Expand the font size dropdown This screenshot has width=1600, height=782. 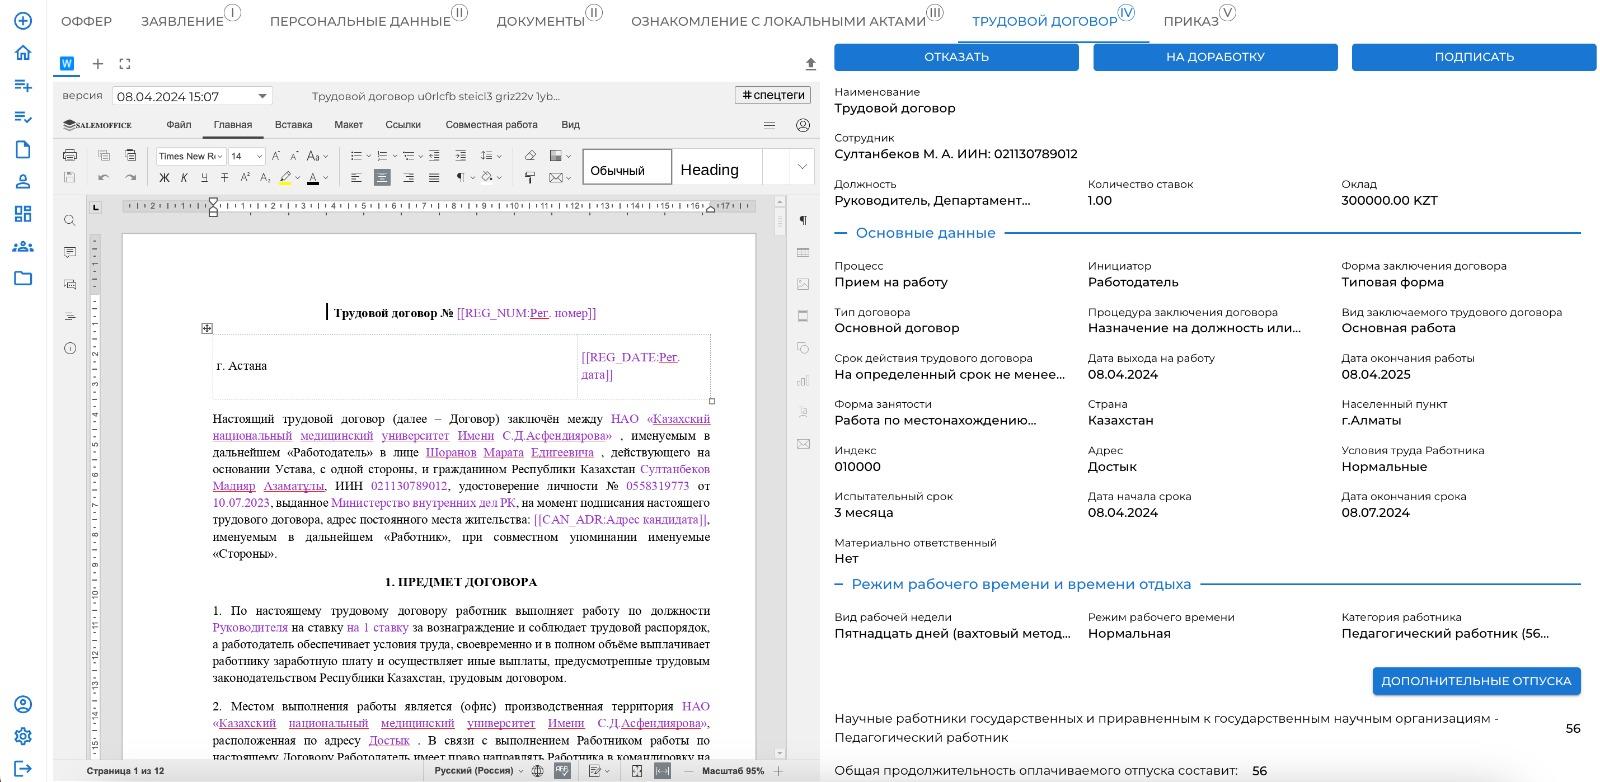[259, 156]
